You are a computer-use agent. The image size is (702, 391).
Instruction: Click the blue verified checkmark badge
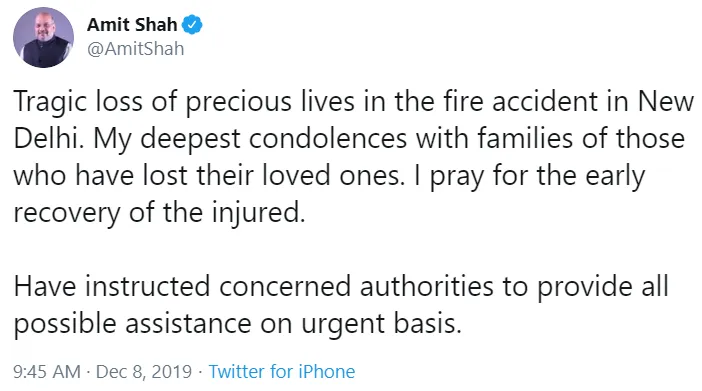[192, 25]
